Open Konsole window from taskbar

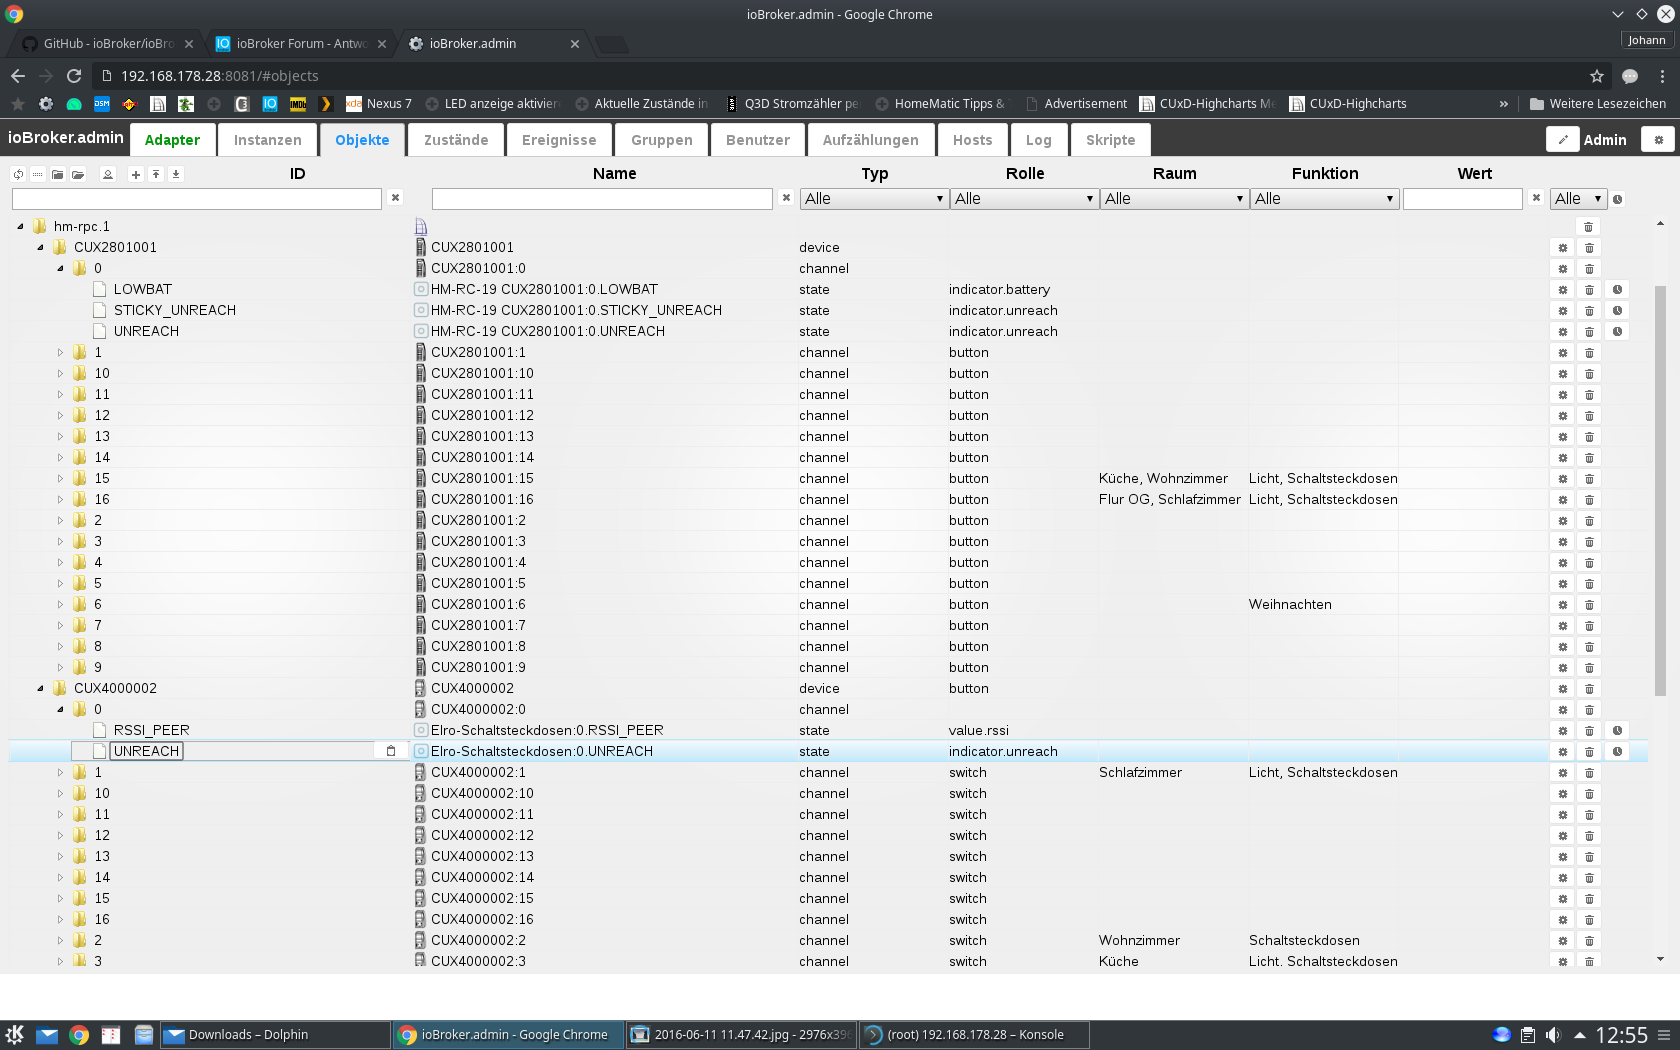click(973, 1035)
